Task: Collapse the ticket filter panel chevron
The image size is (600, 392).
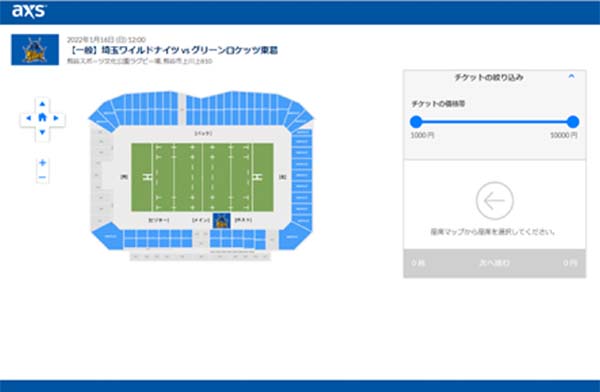Action: click(x=571, y=77)
